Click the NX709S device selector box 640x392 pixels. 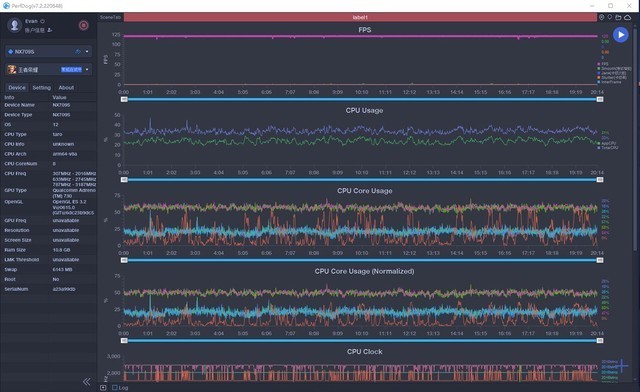click(49, 51)
